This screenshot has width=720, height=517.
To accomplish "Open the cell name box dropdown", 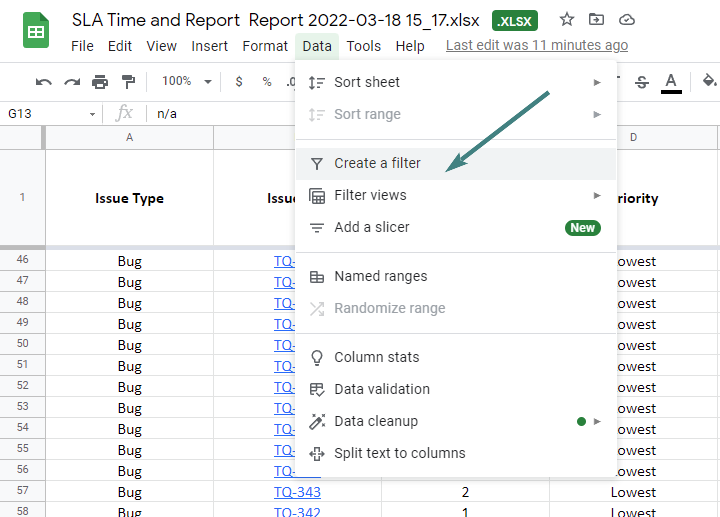I will (x=93, y=114).
